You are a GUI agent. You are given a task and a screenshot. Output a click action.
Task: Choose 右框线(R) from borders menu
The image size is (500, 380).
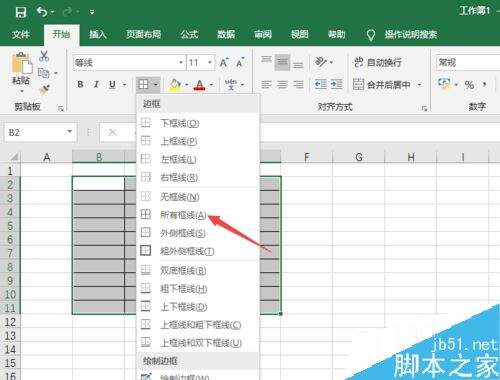click(198, 177)
